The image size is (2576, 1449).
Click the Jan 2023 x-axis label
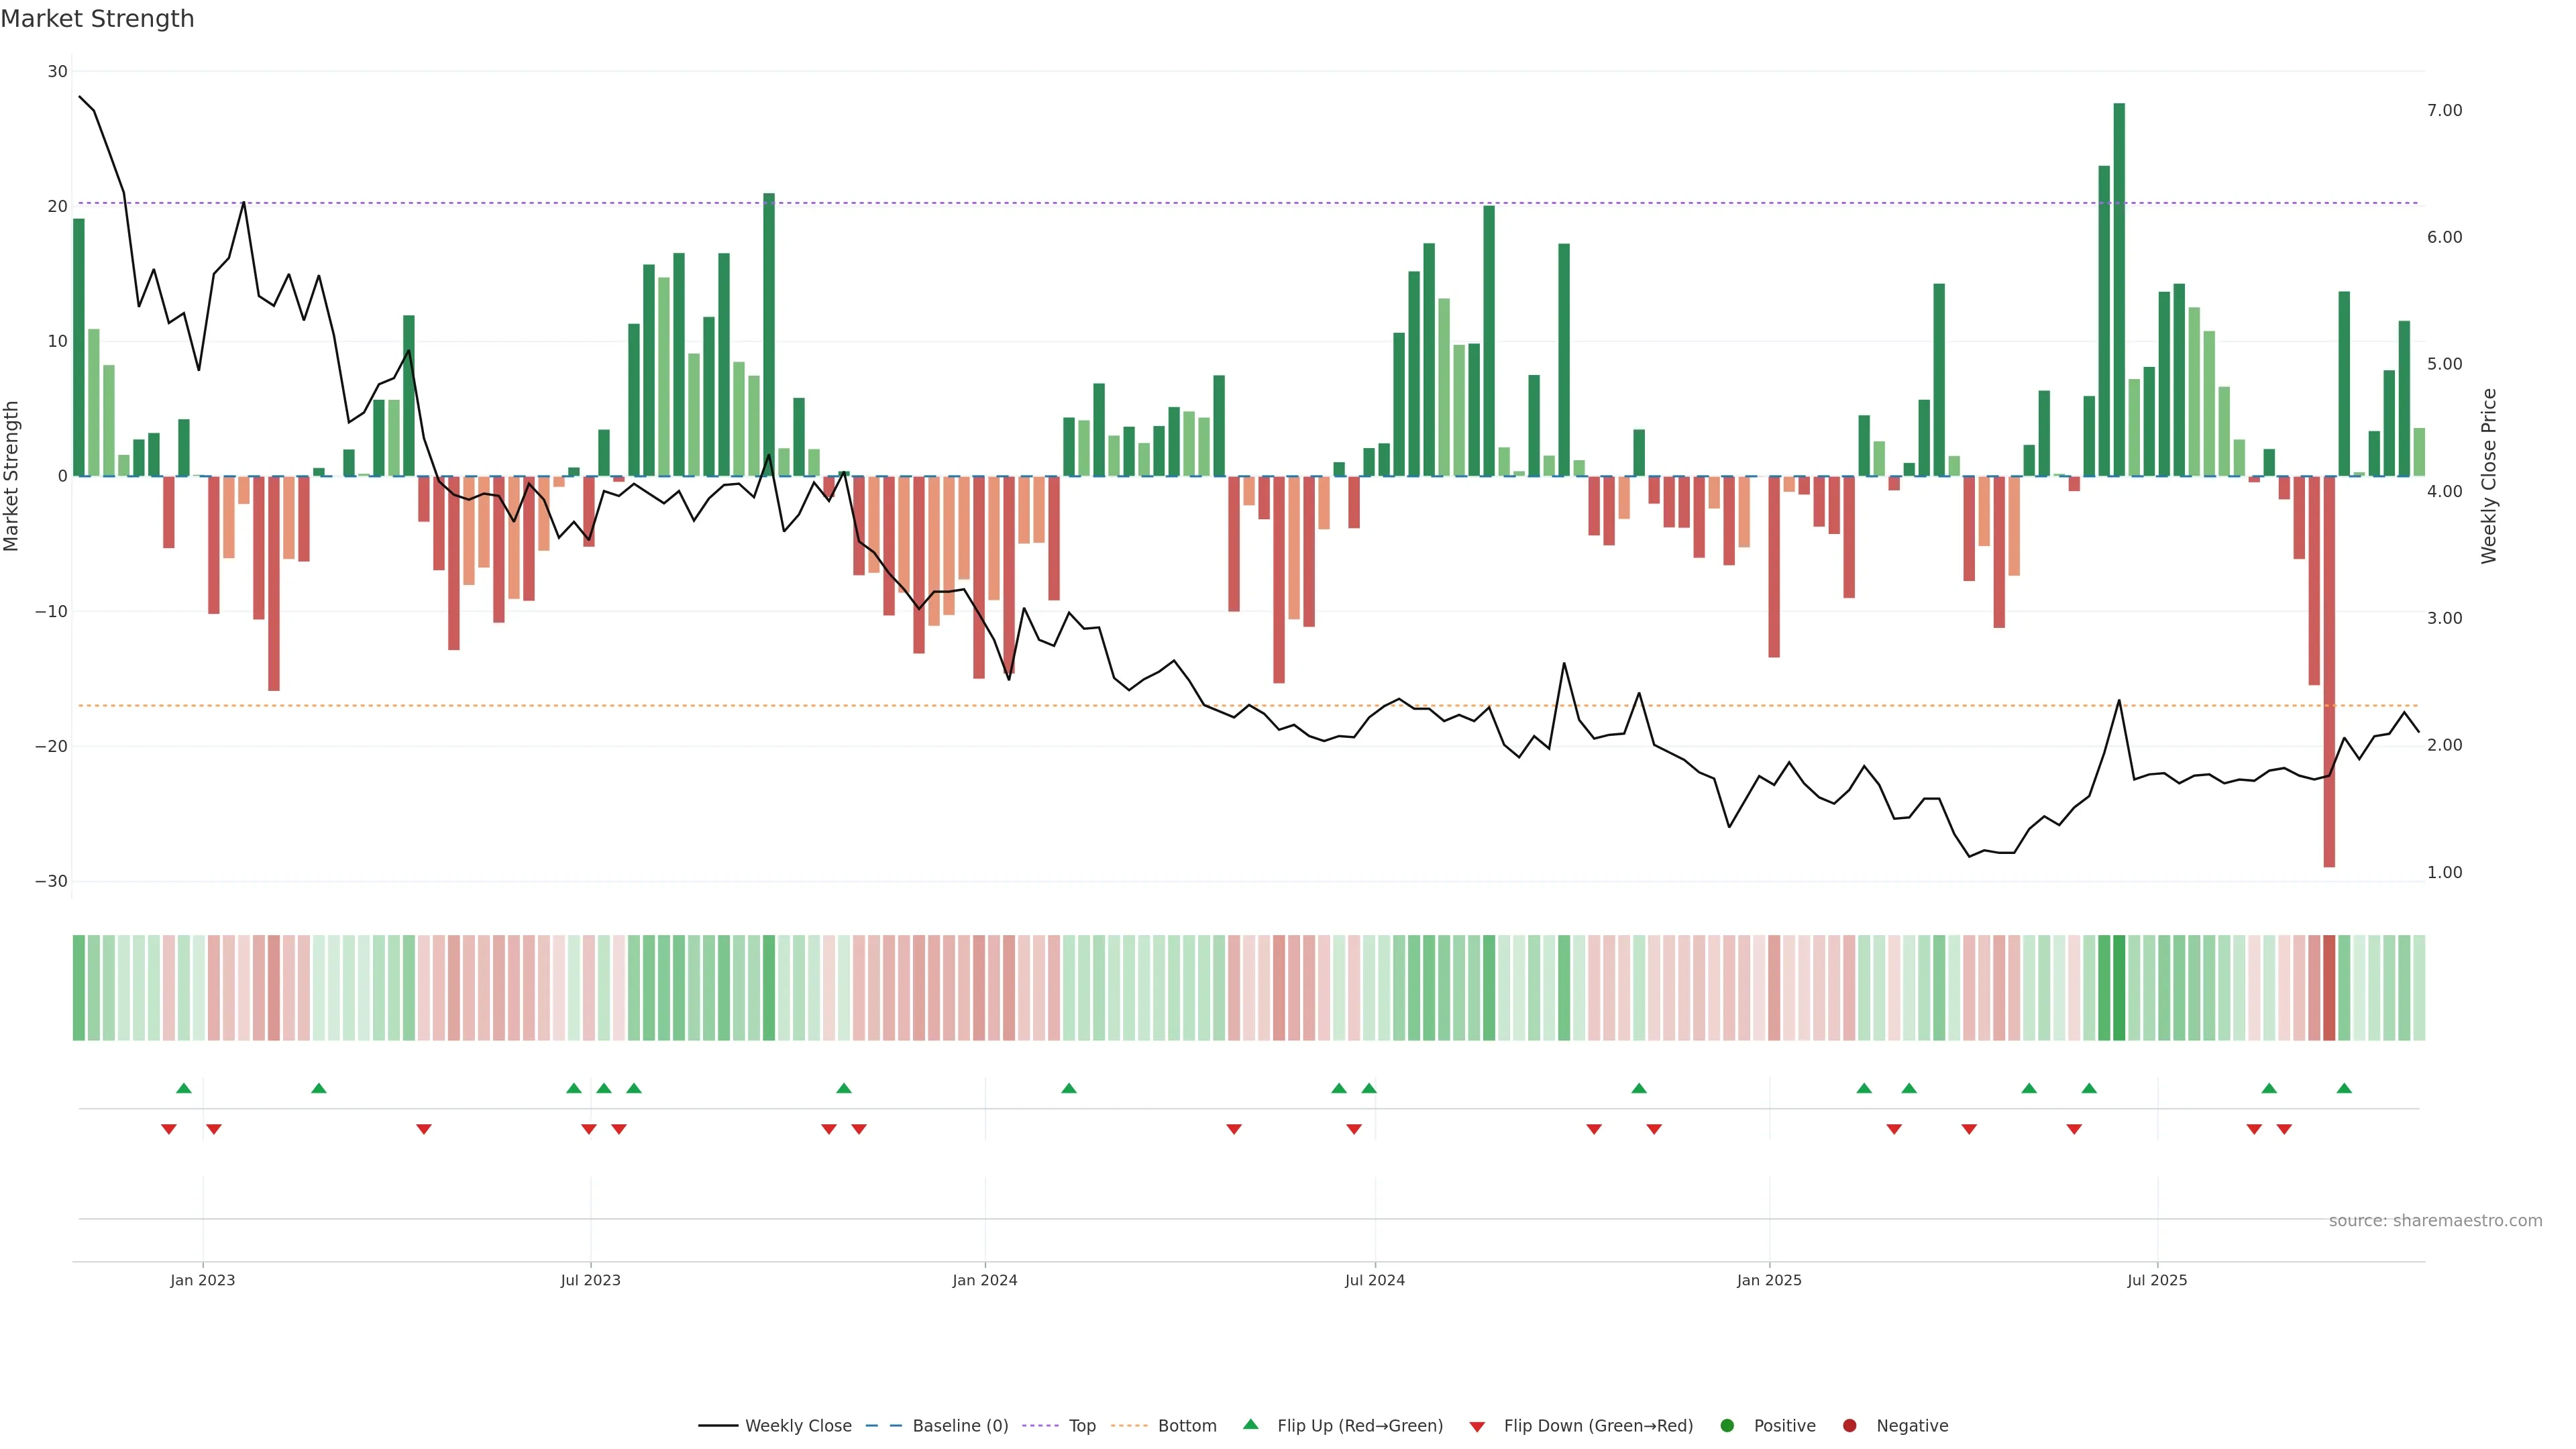click(x=202, y=1280)
